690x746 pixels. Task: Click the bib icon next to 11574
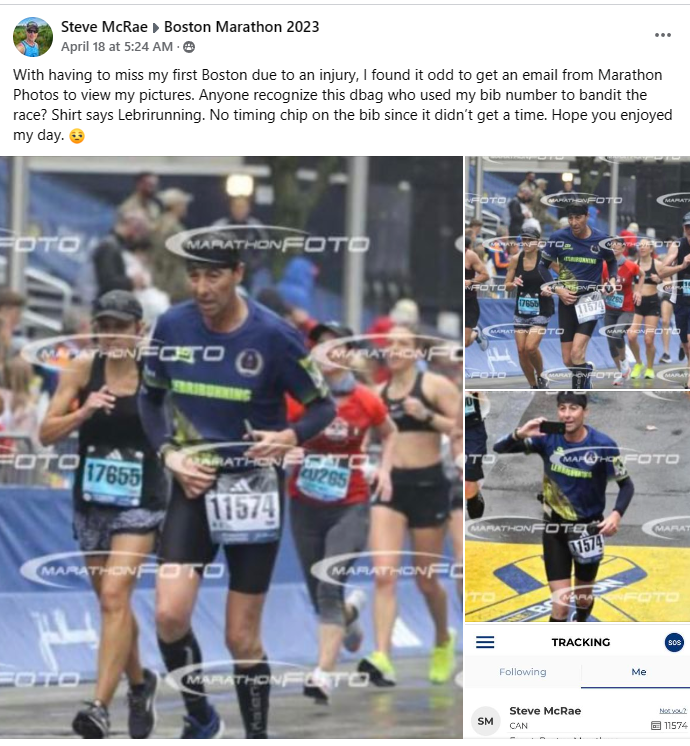656,726
